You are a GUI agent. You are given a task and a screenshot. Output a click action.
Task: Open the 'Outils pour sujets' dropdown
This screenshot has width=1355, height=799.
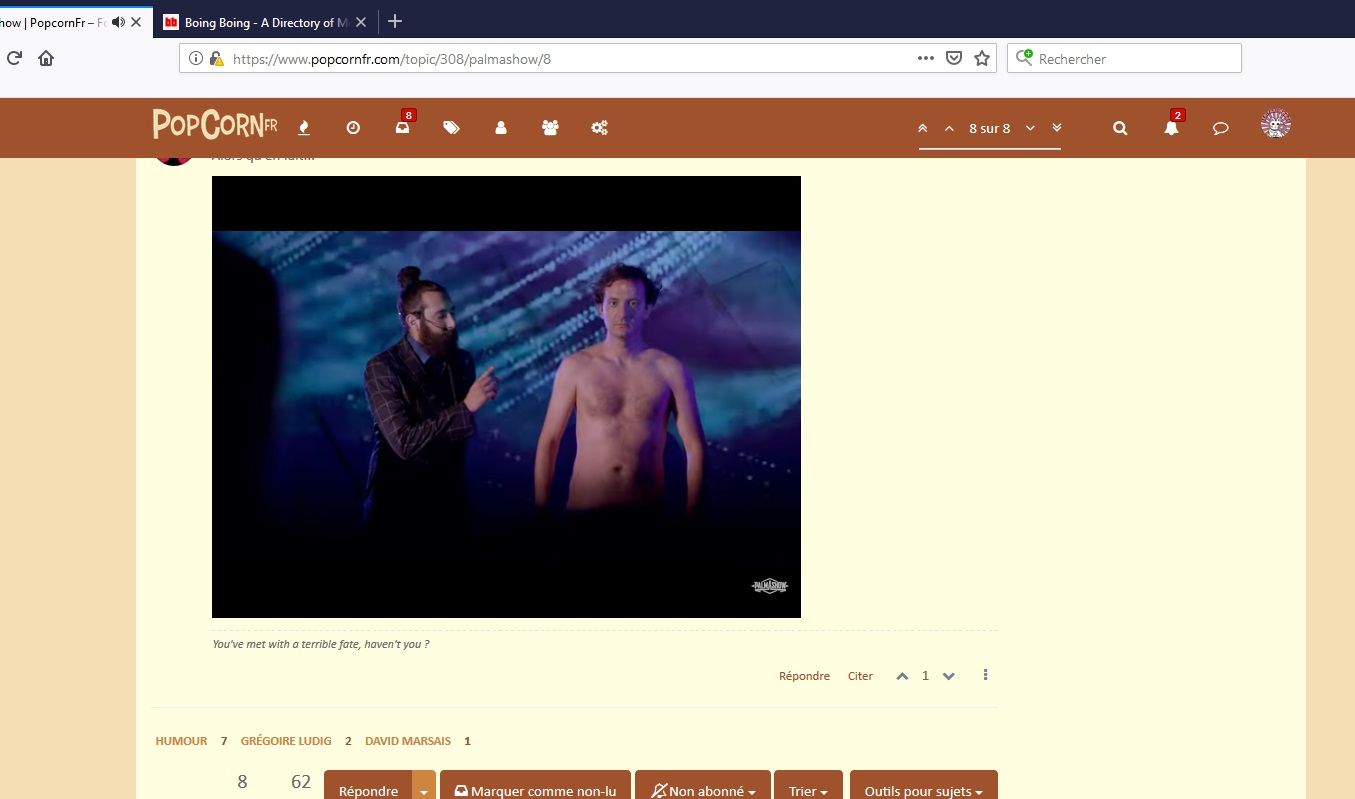924,786
